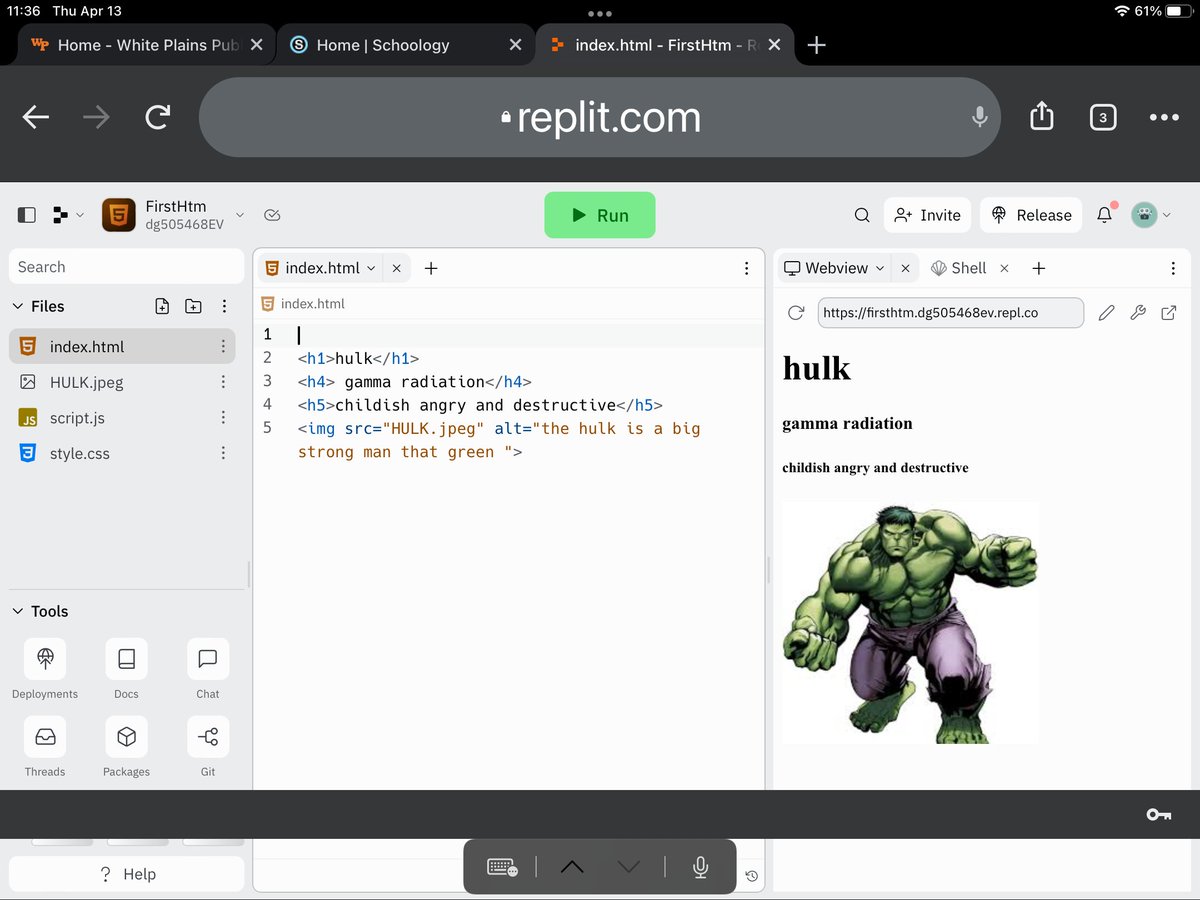Tap the dictation microphone in keyboard bar
This screenshot has height=900, width=1200.
701,867
